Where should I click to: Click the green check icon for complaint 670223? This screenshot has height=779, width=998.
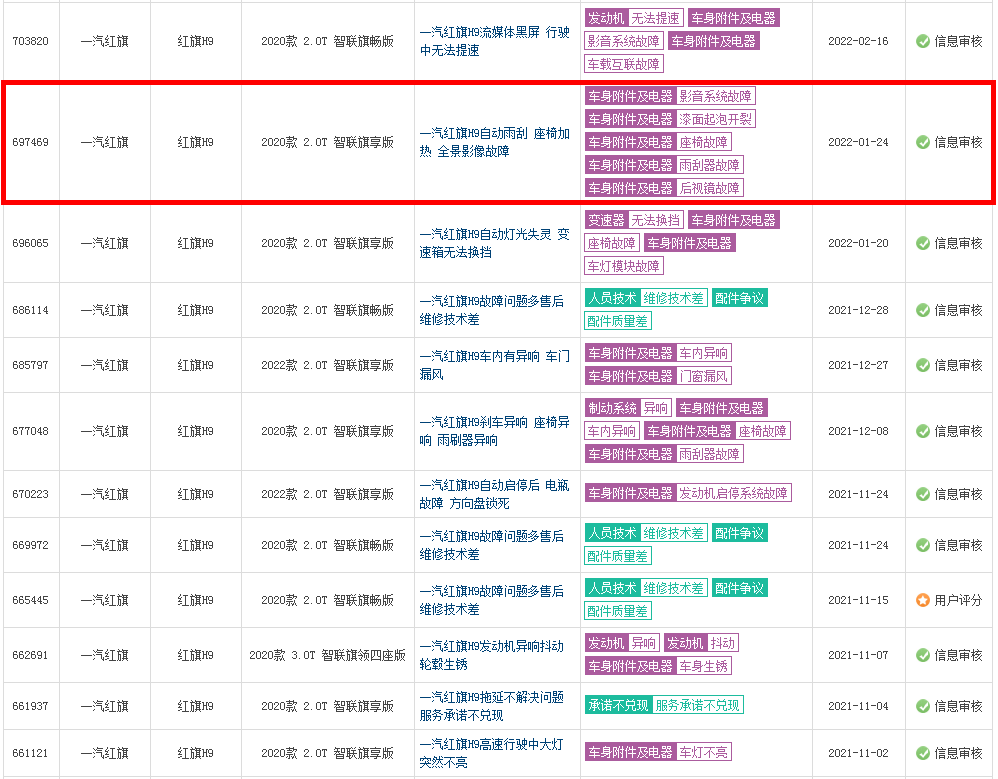[x=922, y=494]
